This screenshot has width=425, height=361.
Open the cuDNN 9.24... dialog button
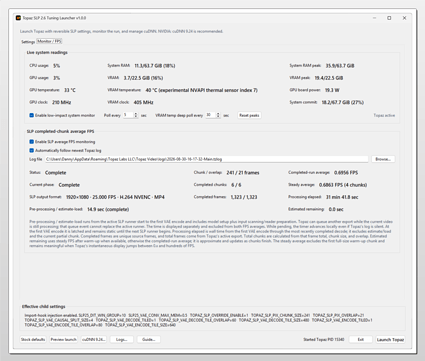pos(94,339)
